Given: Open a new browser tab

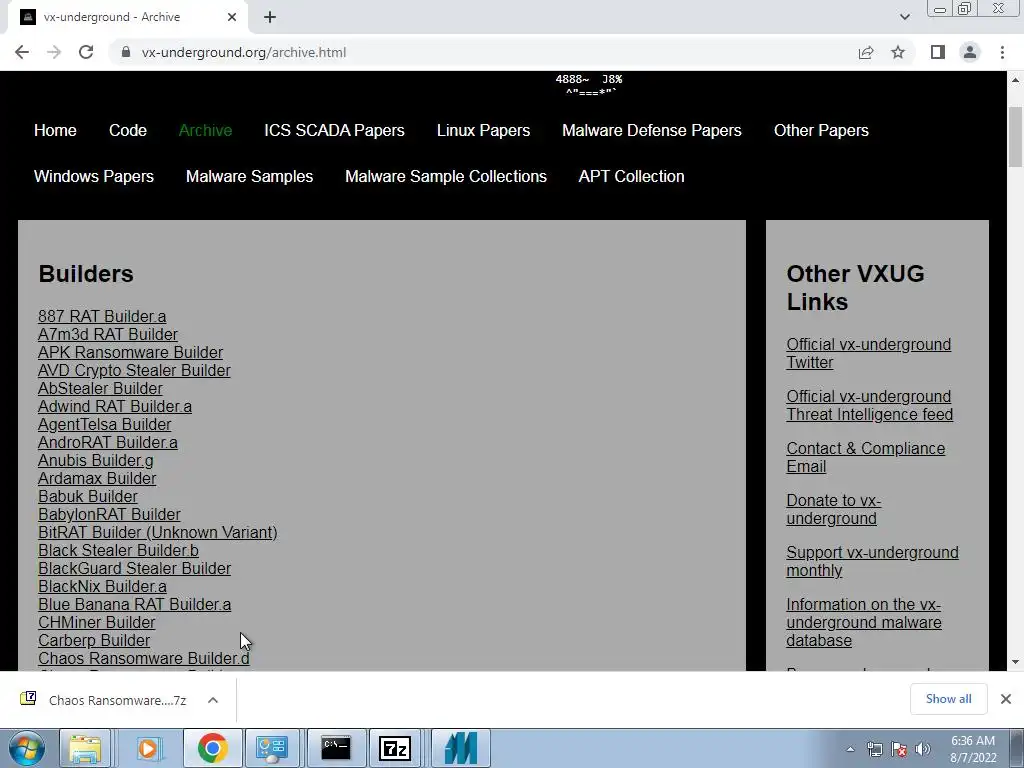Looking at the screenshot, I should [270, 17].
